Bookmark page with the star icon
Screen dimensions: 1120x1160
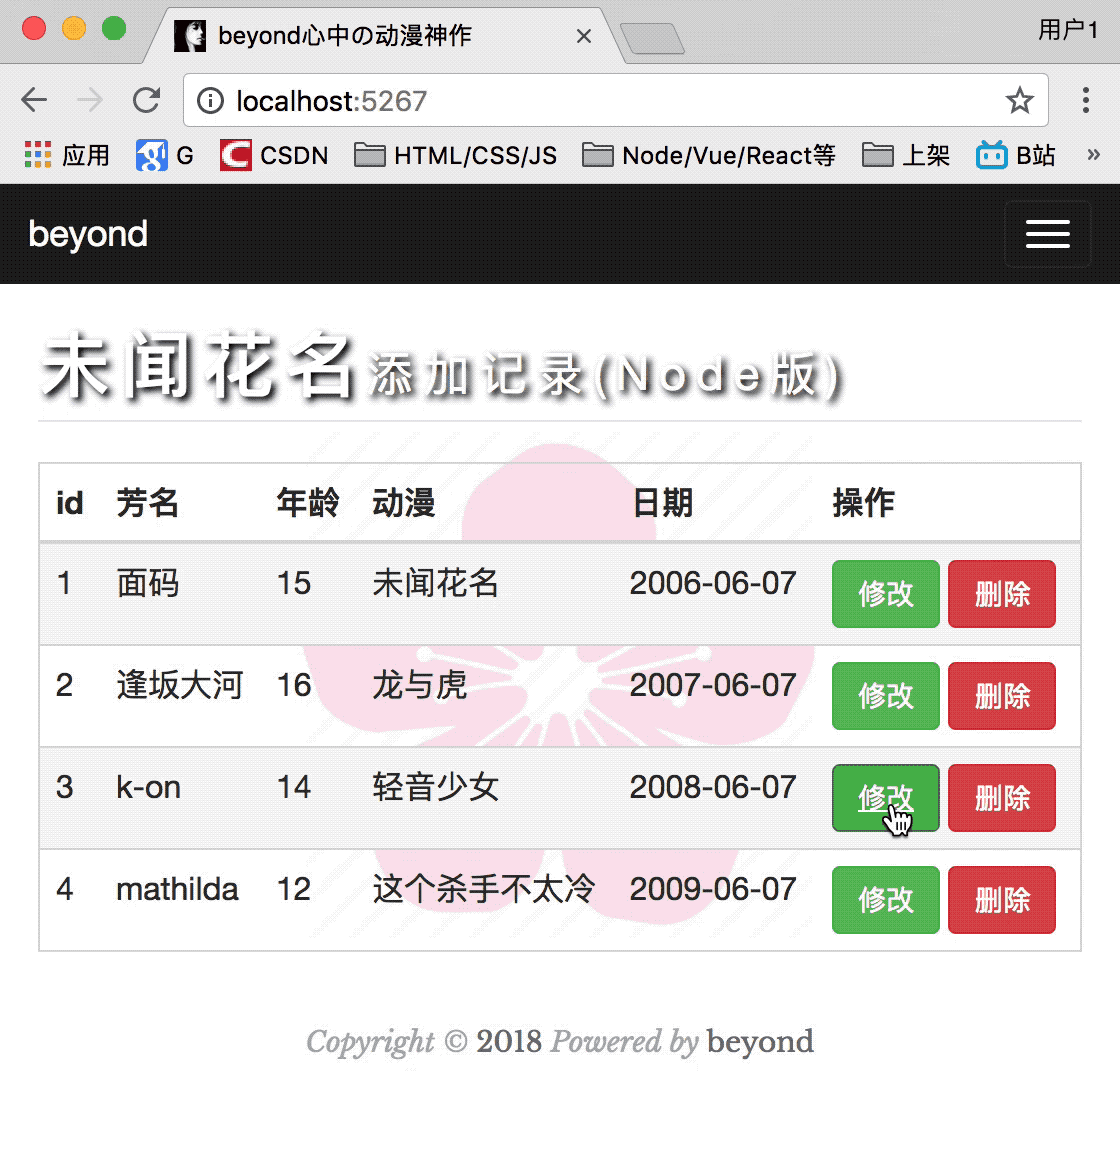[1019, 100]
